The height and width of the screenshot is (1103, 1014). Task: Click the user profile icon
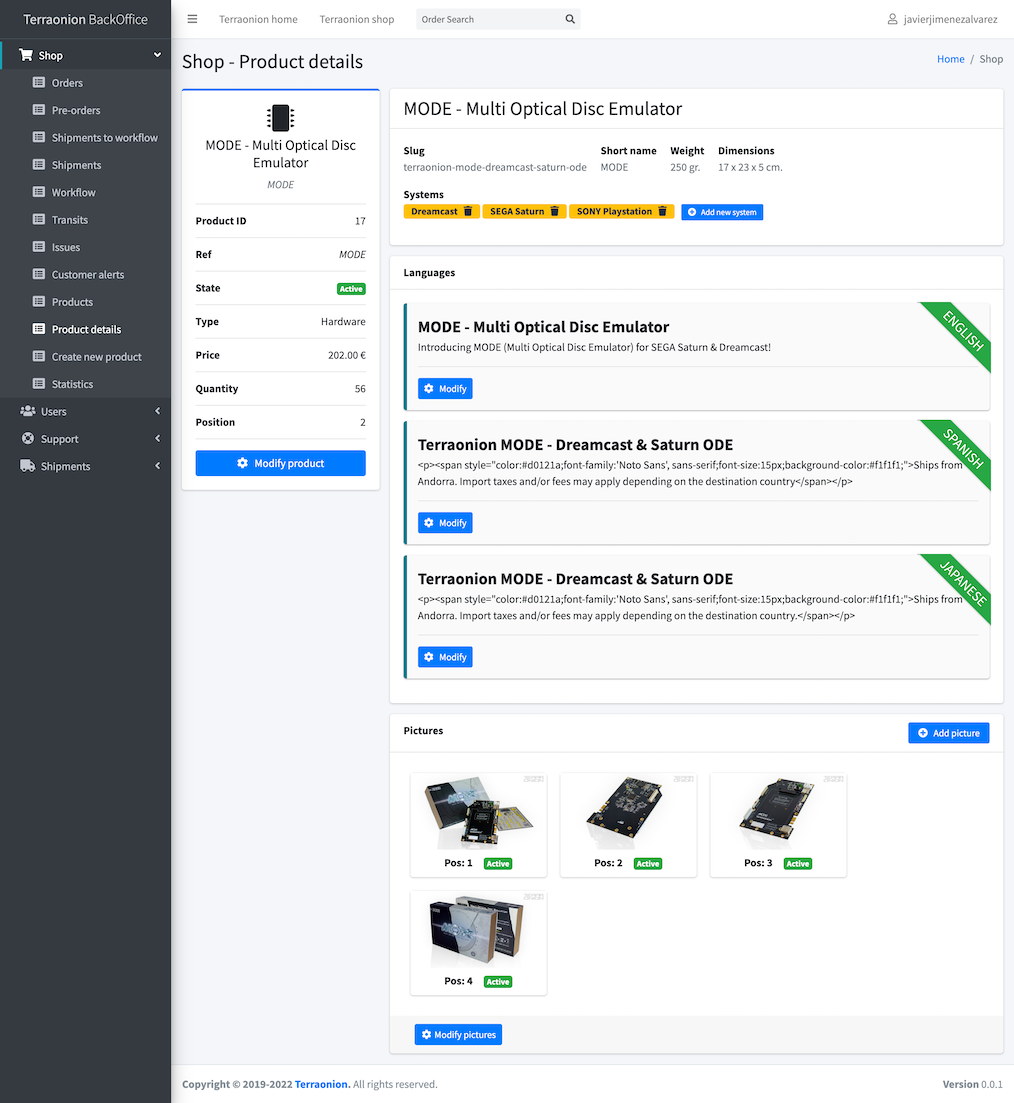[892, 19]
